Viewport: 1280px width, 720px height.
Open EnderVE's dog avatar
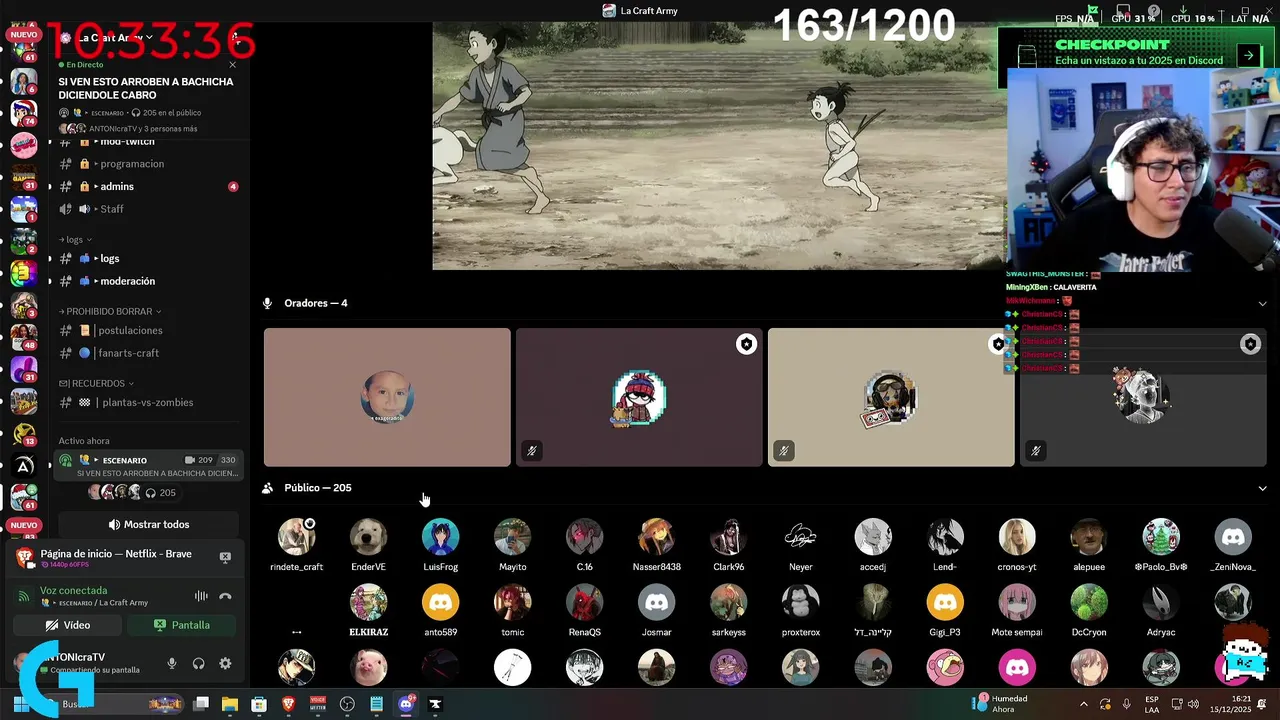click(368, 537)
